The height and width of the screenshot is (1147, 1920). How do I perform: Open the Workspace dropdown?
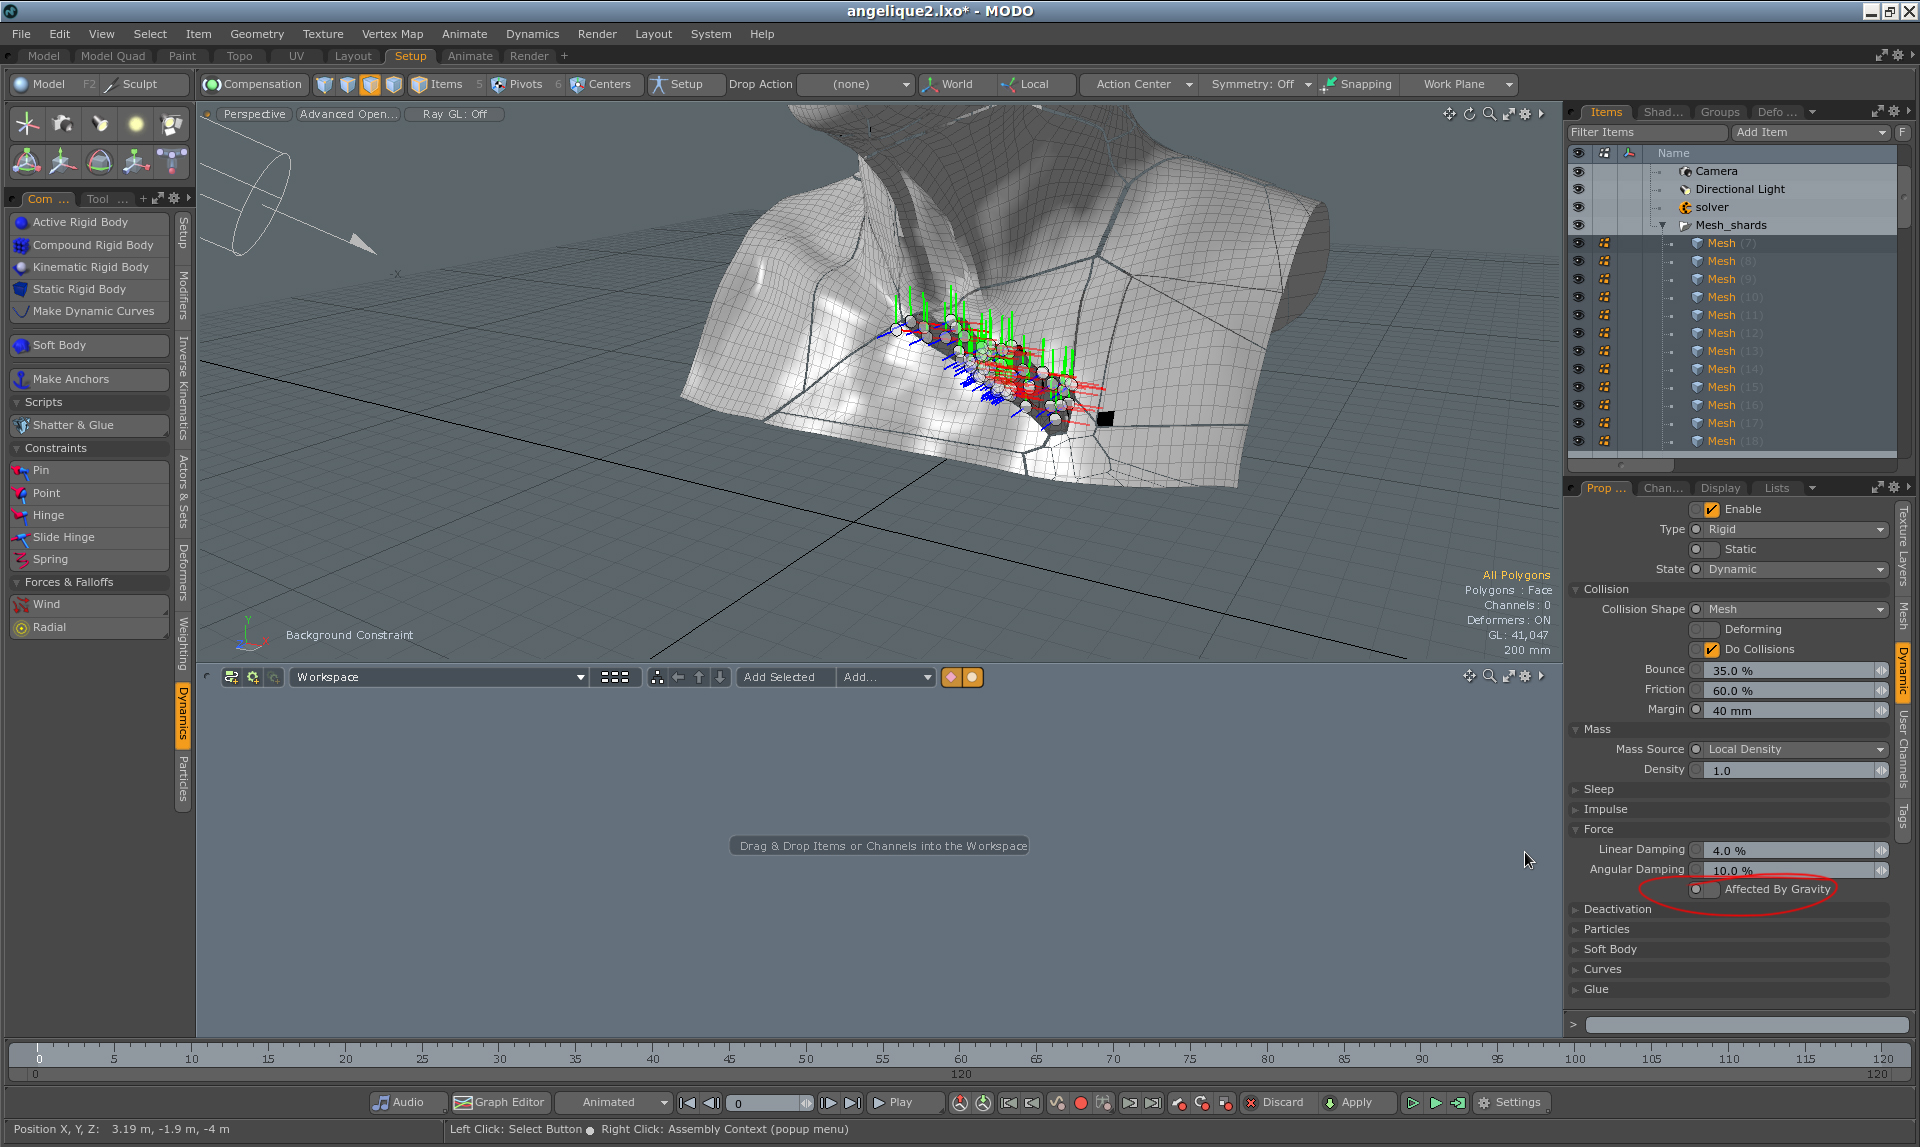click(439, 677)
